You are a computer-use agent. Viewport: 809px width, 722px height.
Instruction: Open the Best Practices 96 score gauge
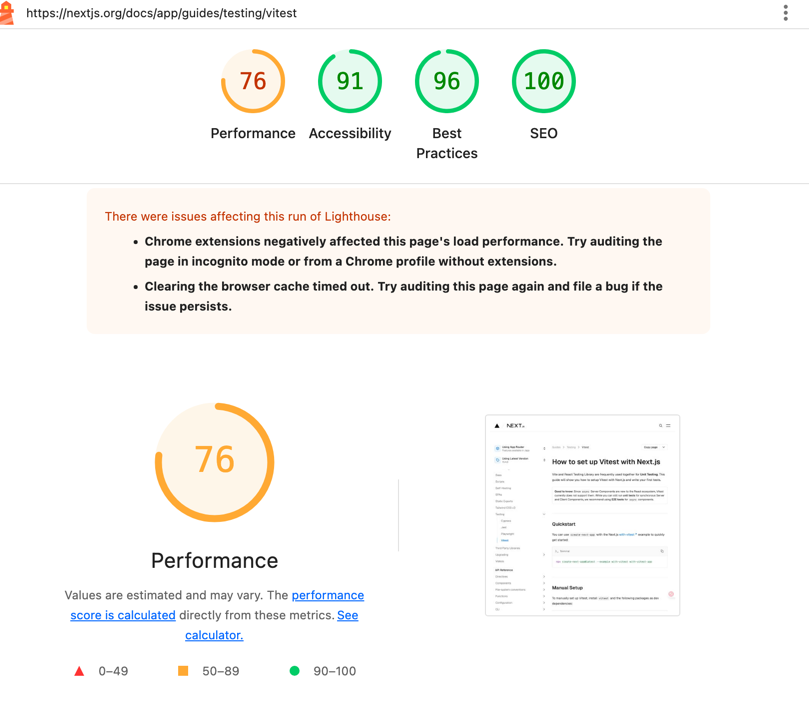pos(447,81)
